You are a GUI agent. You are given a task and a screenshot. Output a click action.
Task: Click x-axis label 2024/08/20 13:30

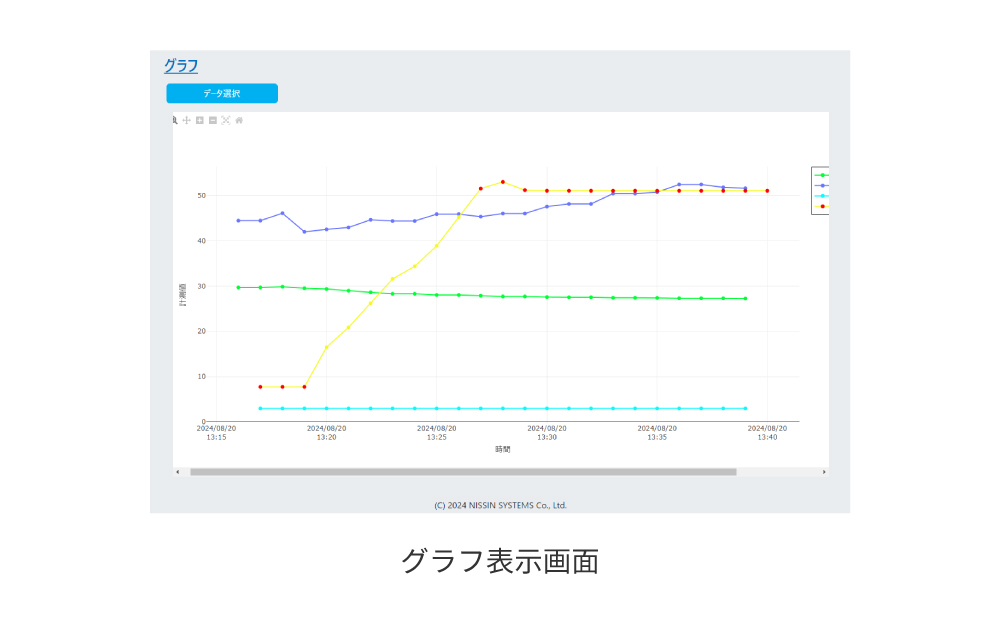[547, 432]
